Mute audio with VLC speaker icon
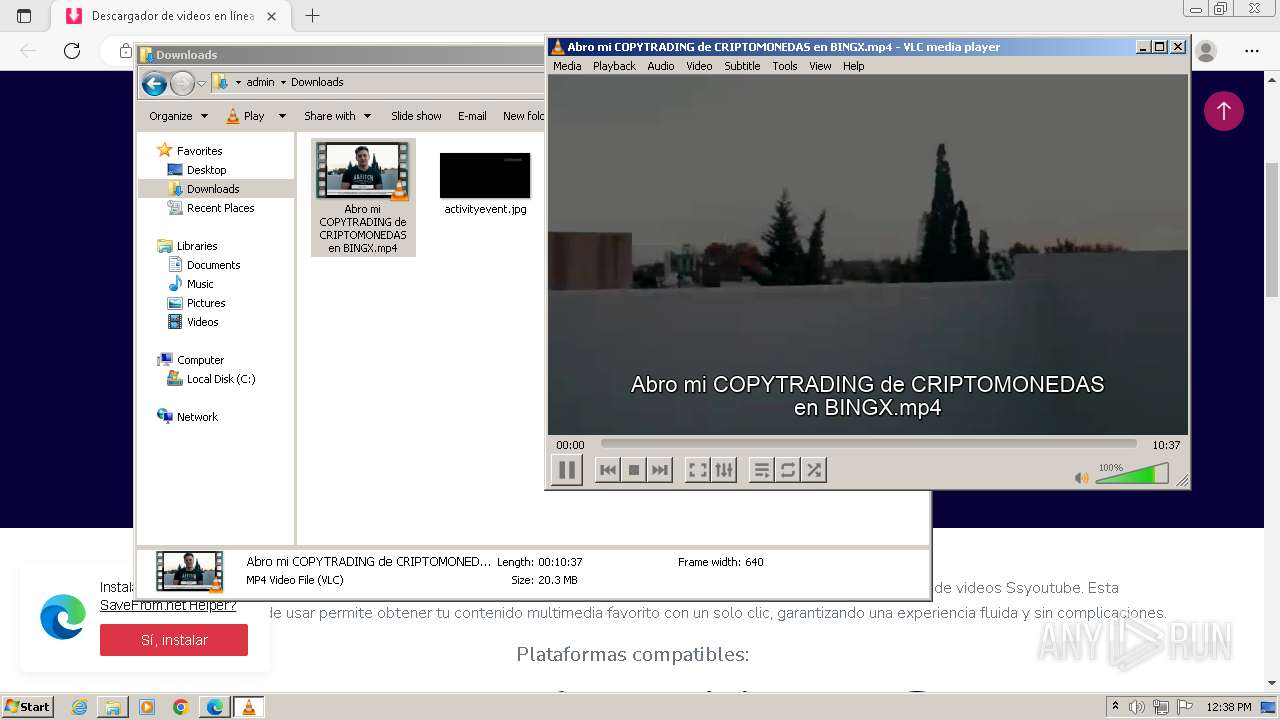1280x720 pixels. pos(1081,478)
